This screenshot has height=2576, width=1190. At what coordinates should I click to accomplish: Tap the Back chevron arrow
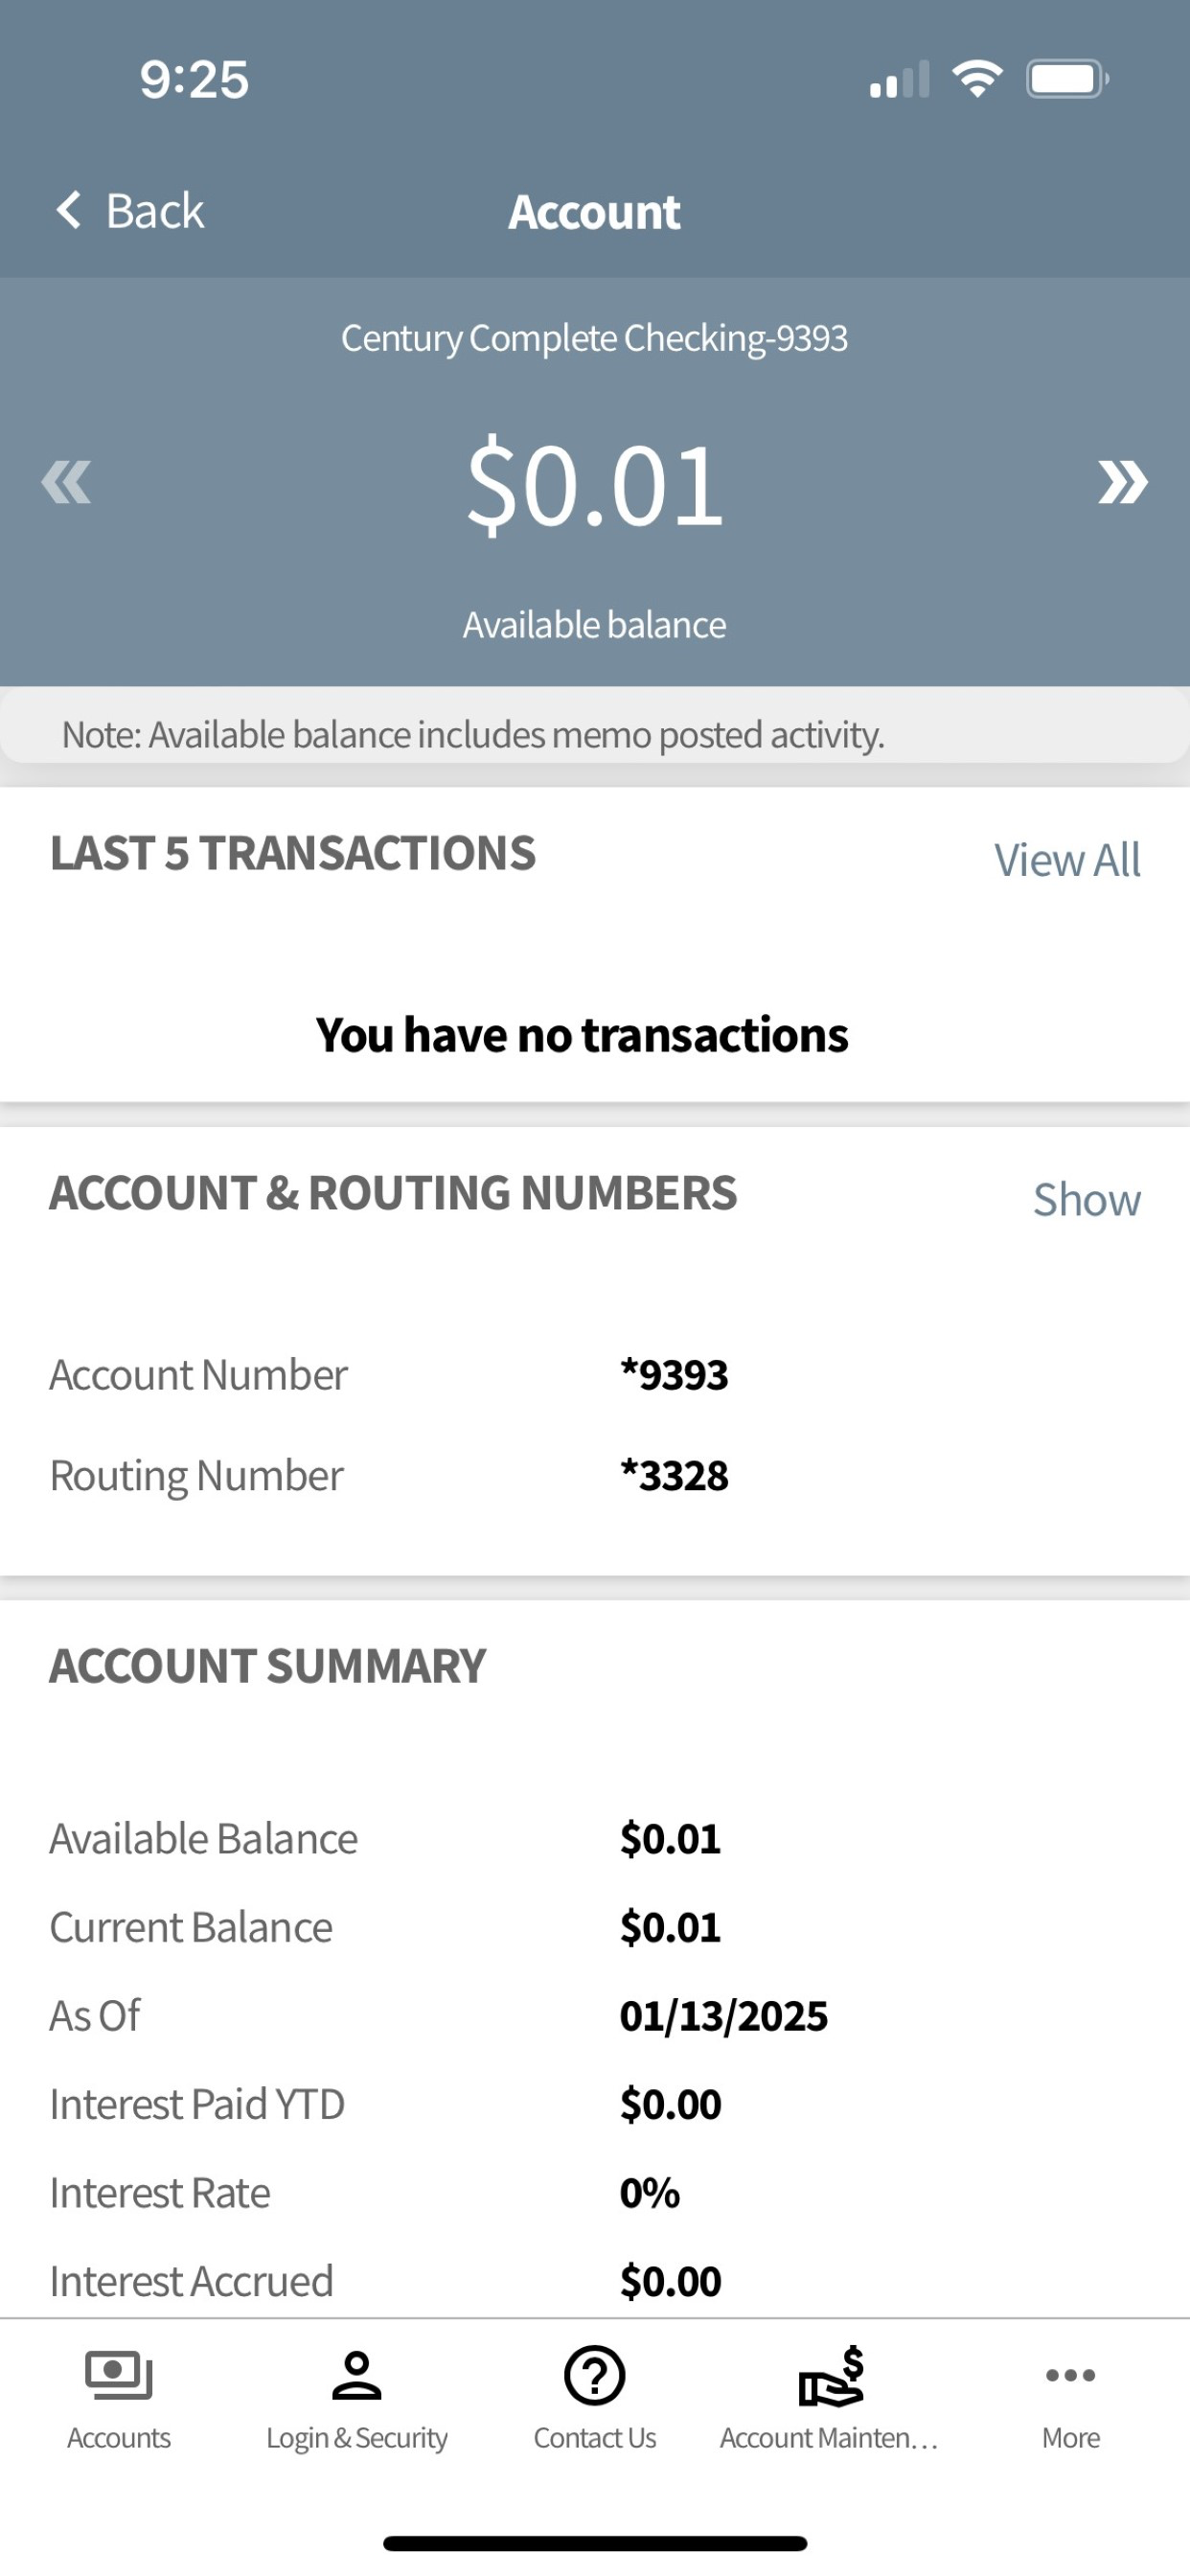click(68, 210)
